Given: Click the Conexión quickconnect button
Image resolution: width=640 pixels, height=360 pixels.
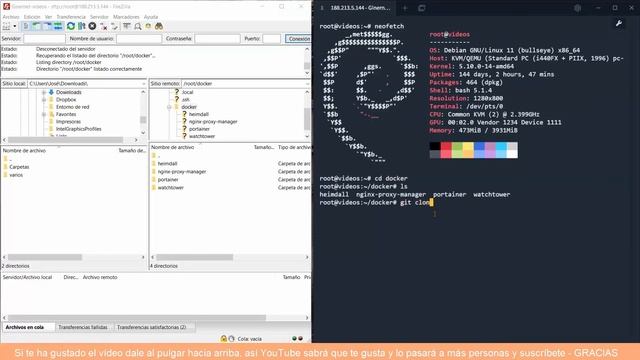Looking at the screenshot, I should pyautogui.click(x=298, y=38).
